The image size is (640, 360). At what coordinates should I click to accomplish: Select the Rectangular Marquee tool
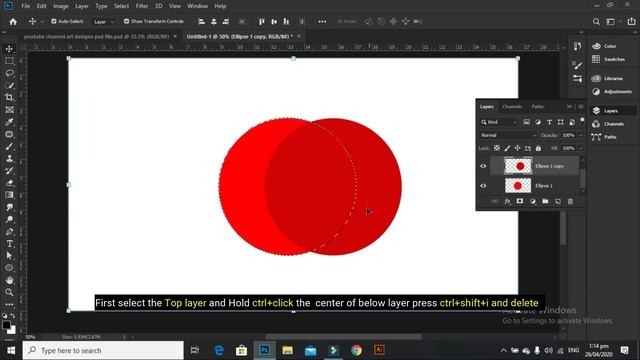(9, 61)
